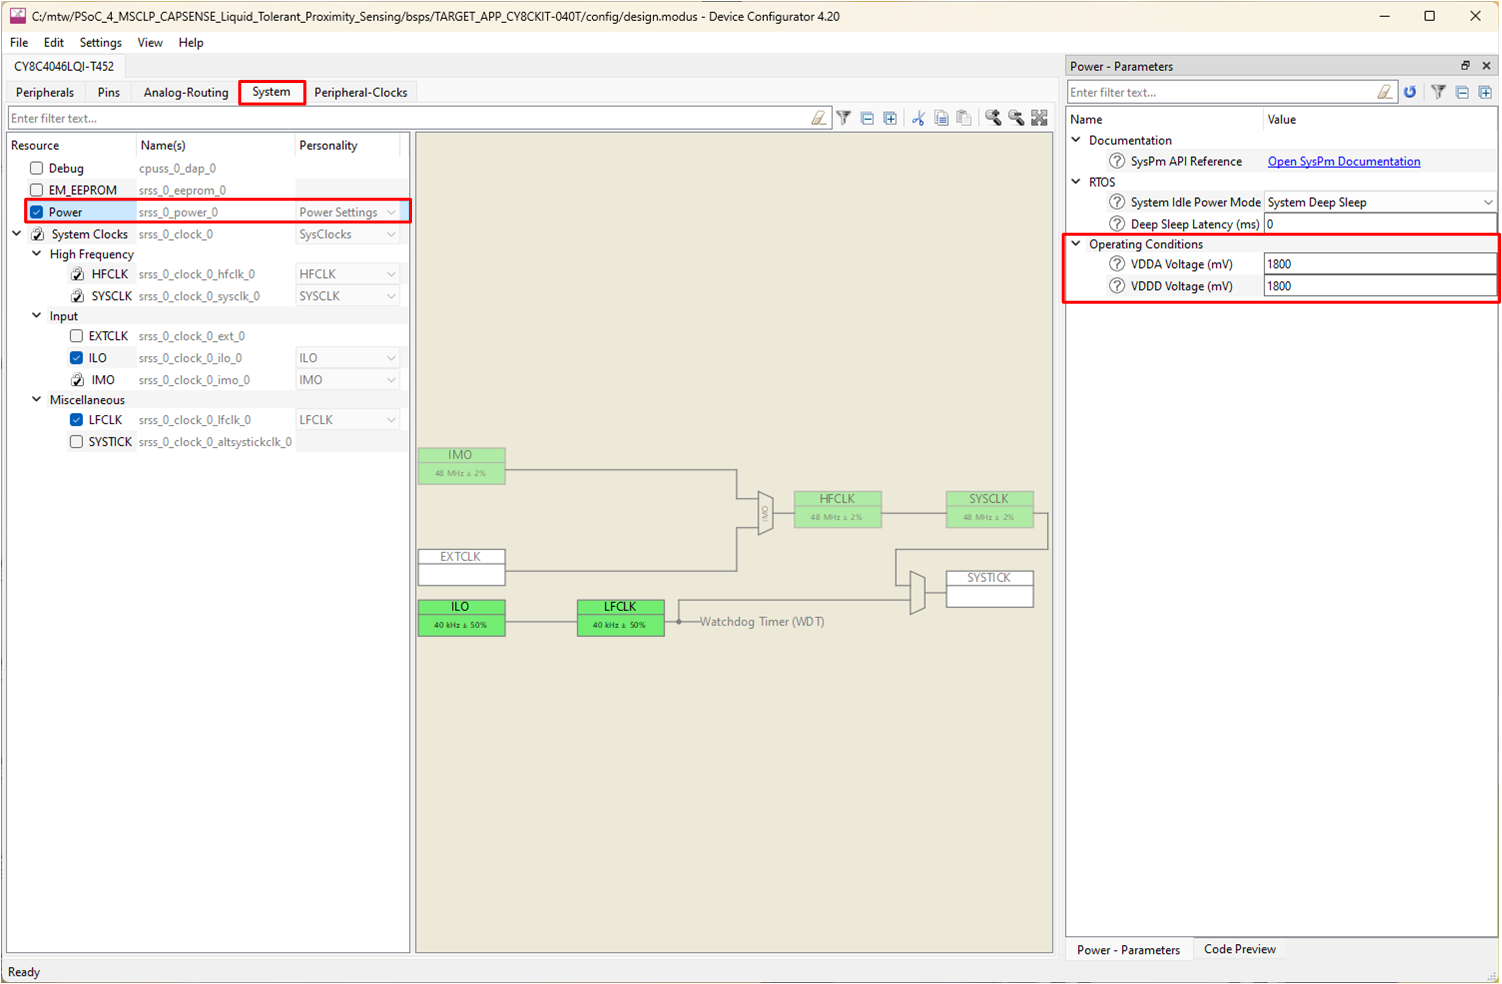Screen dimensions: 1502x984
Task: Collapse the Documentation section
Action: click(x=1077, y=140)
